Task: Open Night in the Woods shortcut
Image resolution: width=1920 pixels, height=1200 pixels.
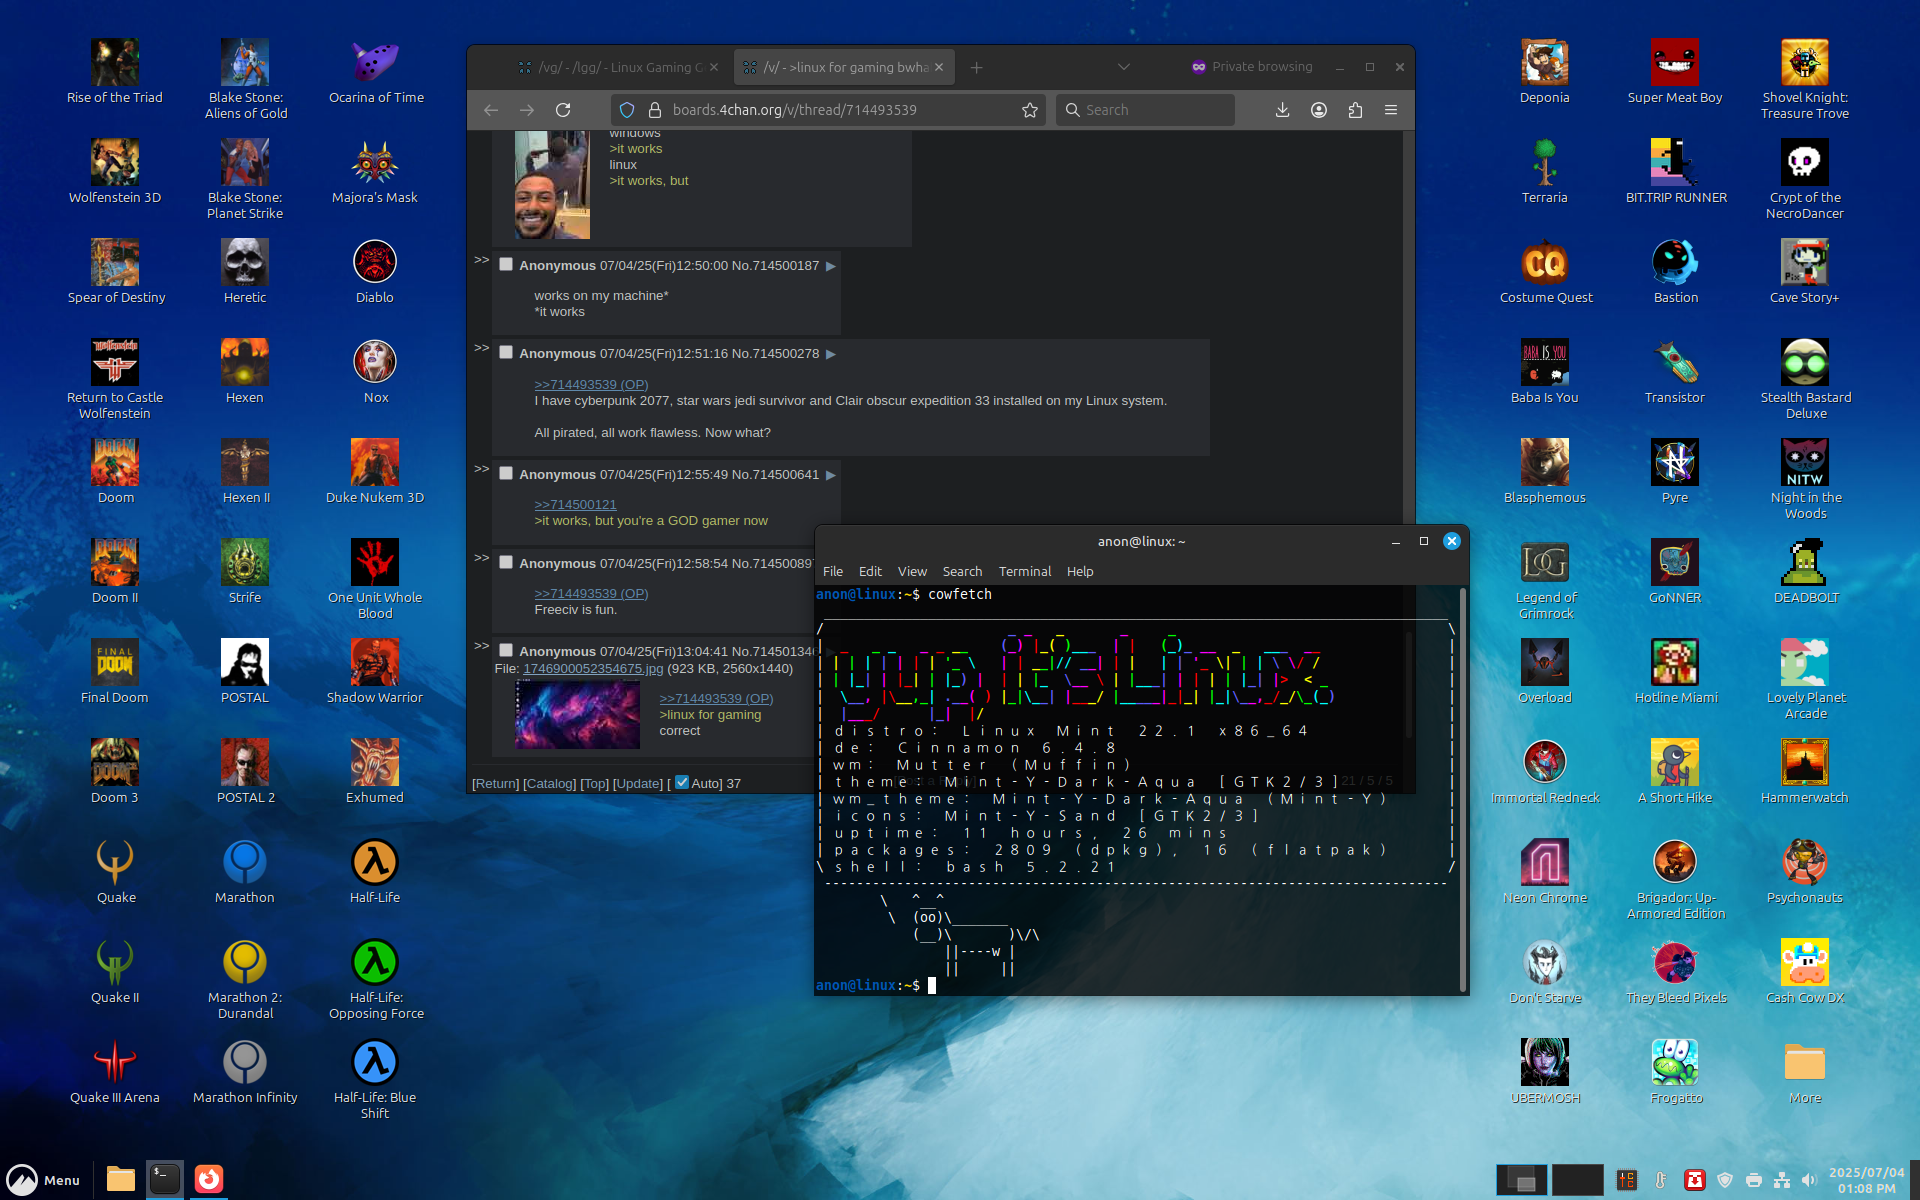Action: point(1805,479)
